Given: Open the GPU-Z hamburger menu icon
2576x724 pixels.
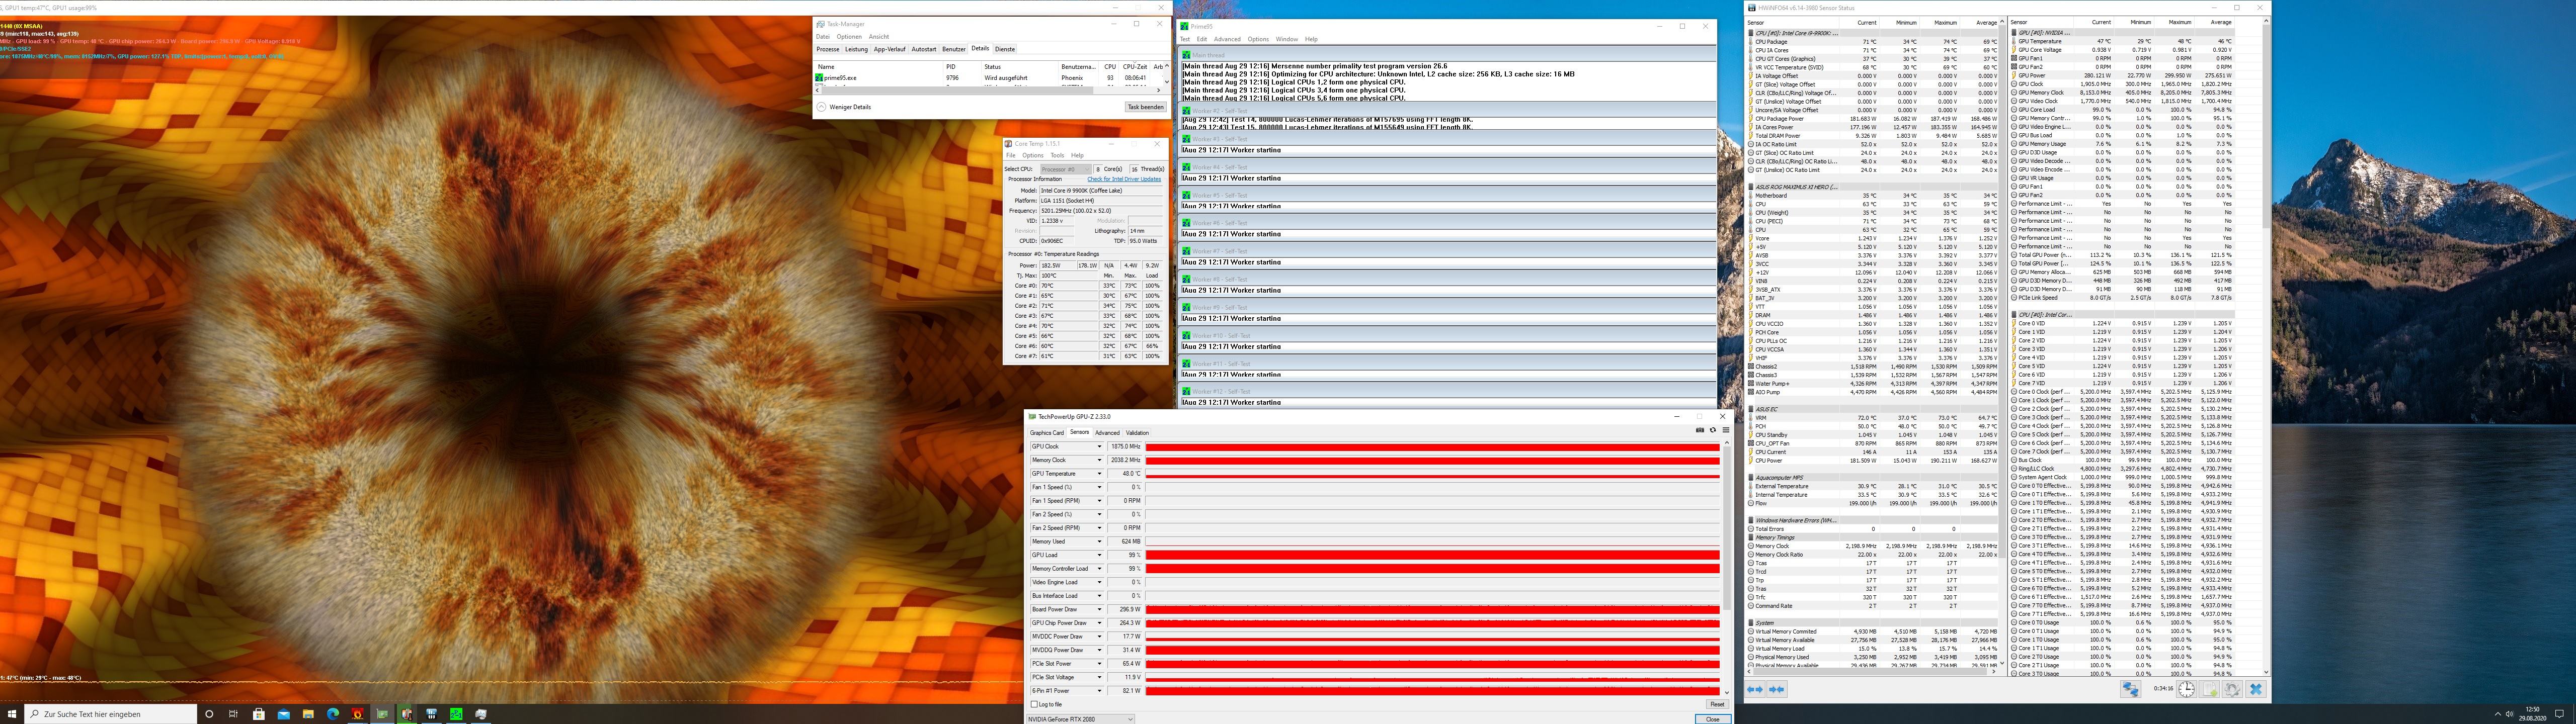Looking at the screenshot, I should pos(1725,430).
